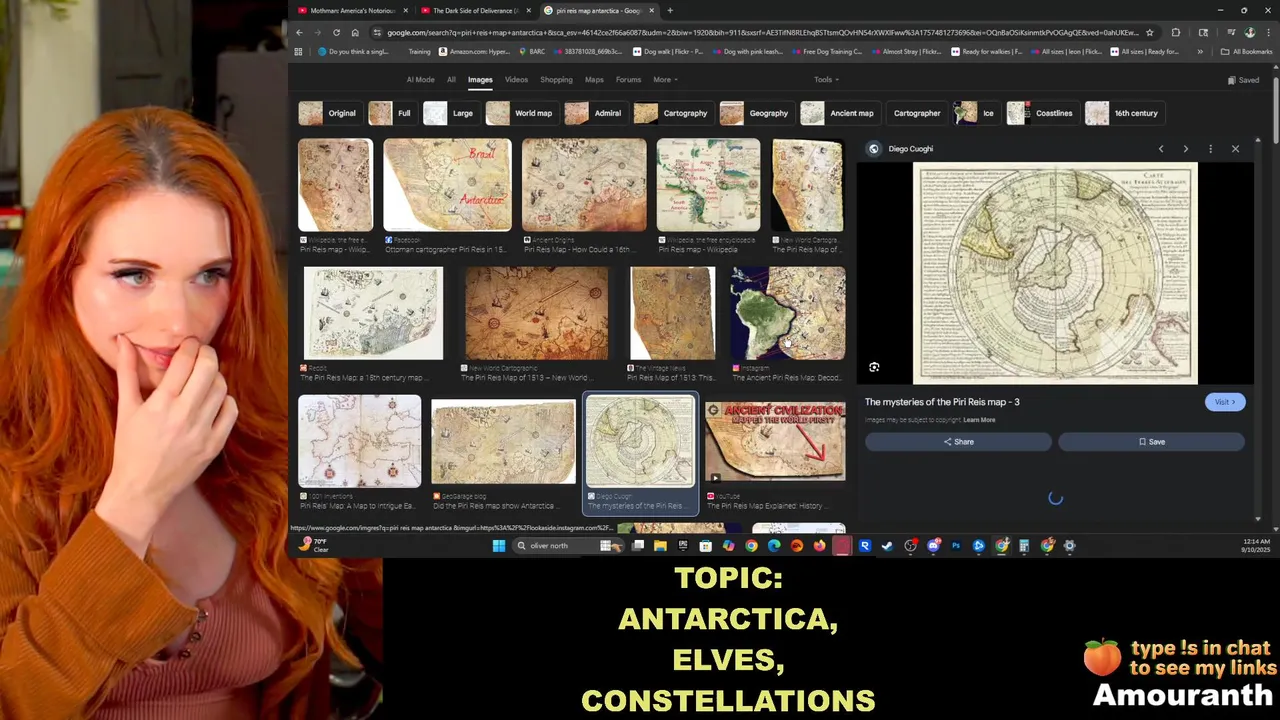Show the previous image in preview panel
The image size is (1280, 720).
click(x=1161, y=149)
